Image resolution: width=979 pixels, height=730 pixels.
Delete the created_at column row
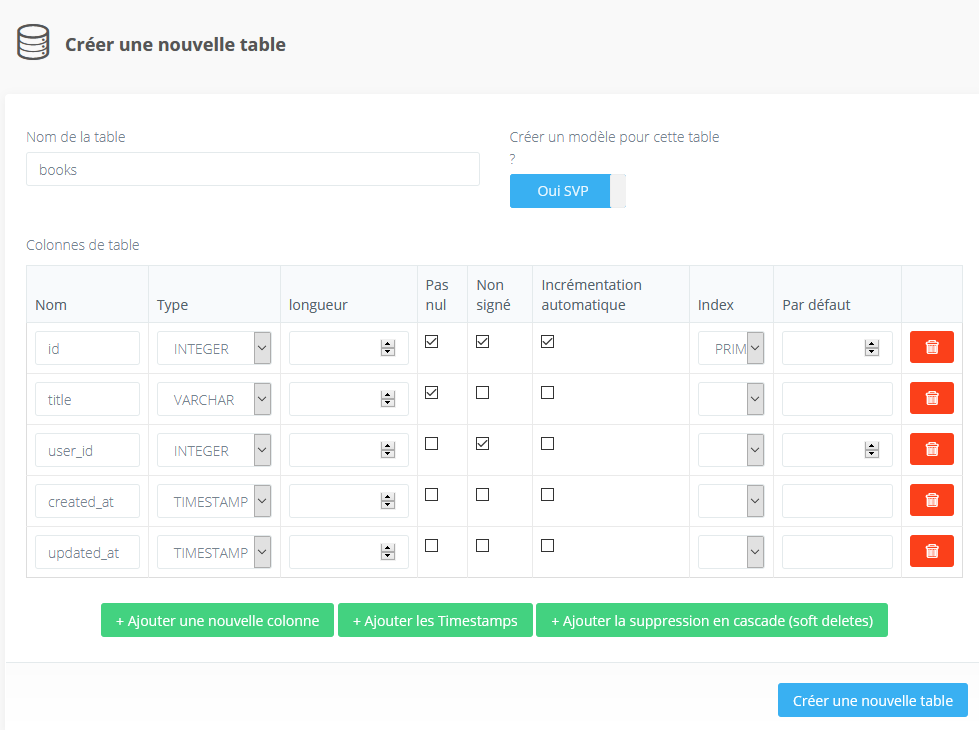coord(931,500)
